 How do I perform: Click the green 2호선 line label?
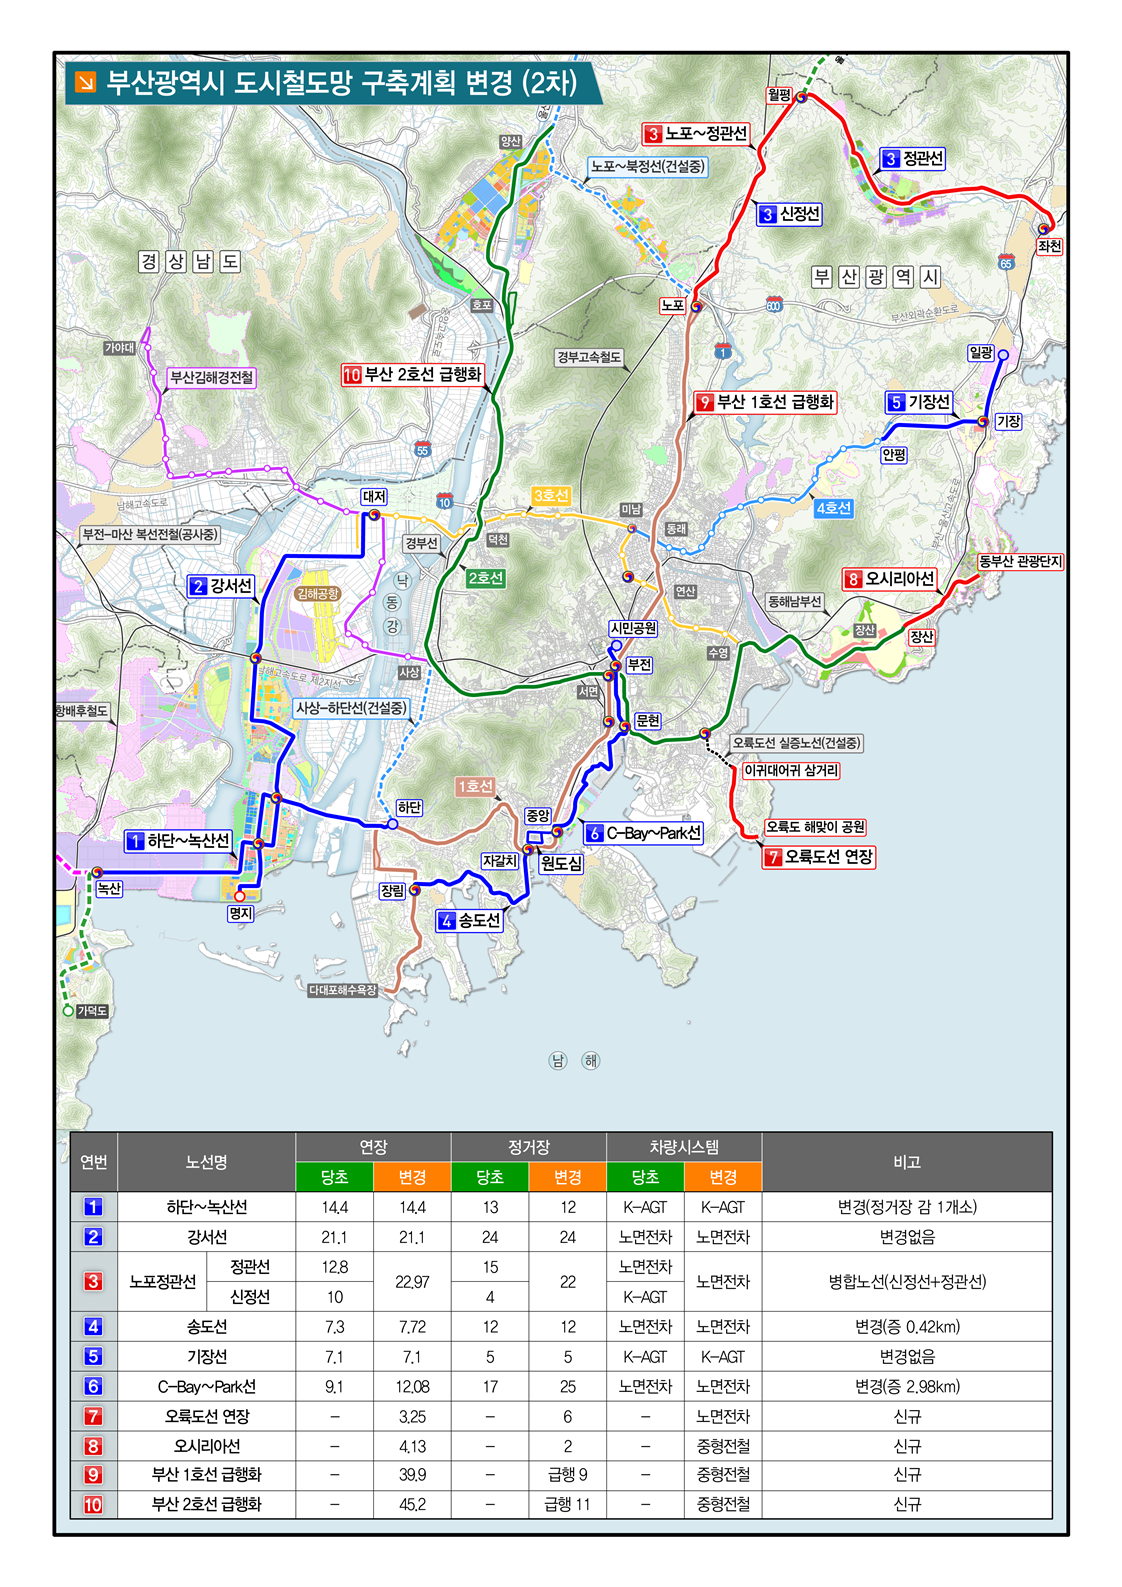[x=486, y=578]
